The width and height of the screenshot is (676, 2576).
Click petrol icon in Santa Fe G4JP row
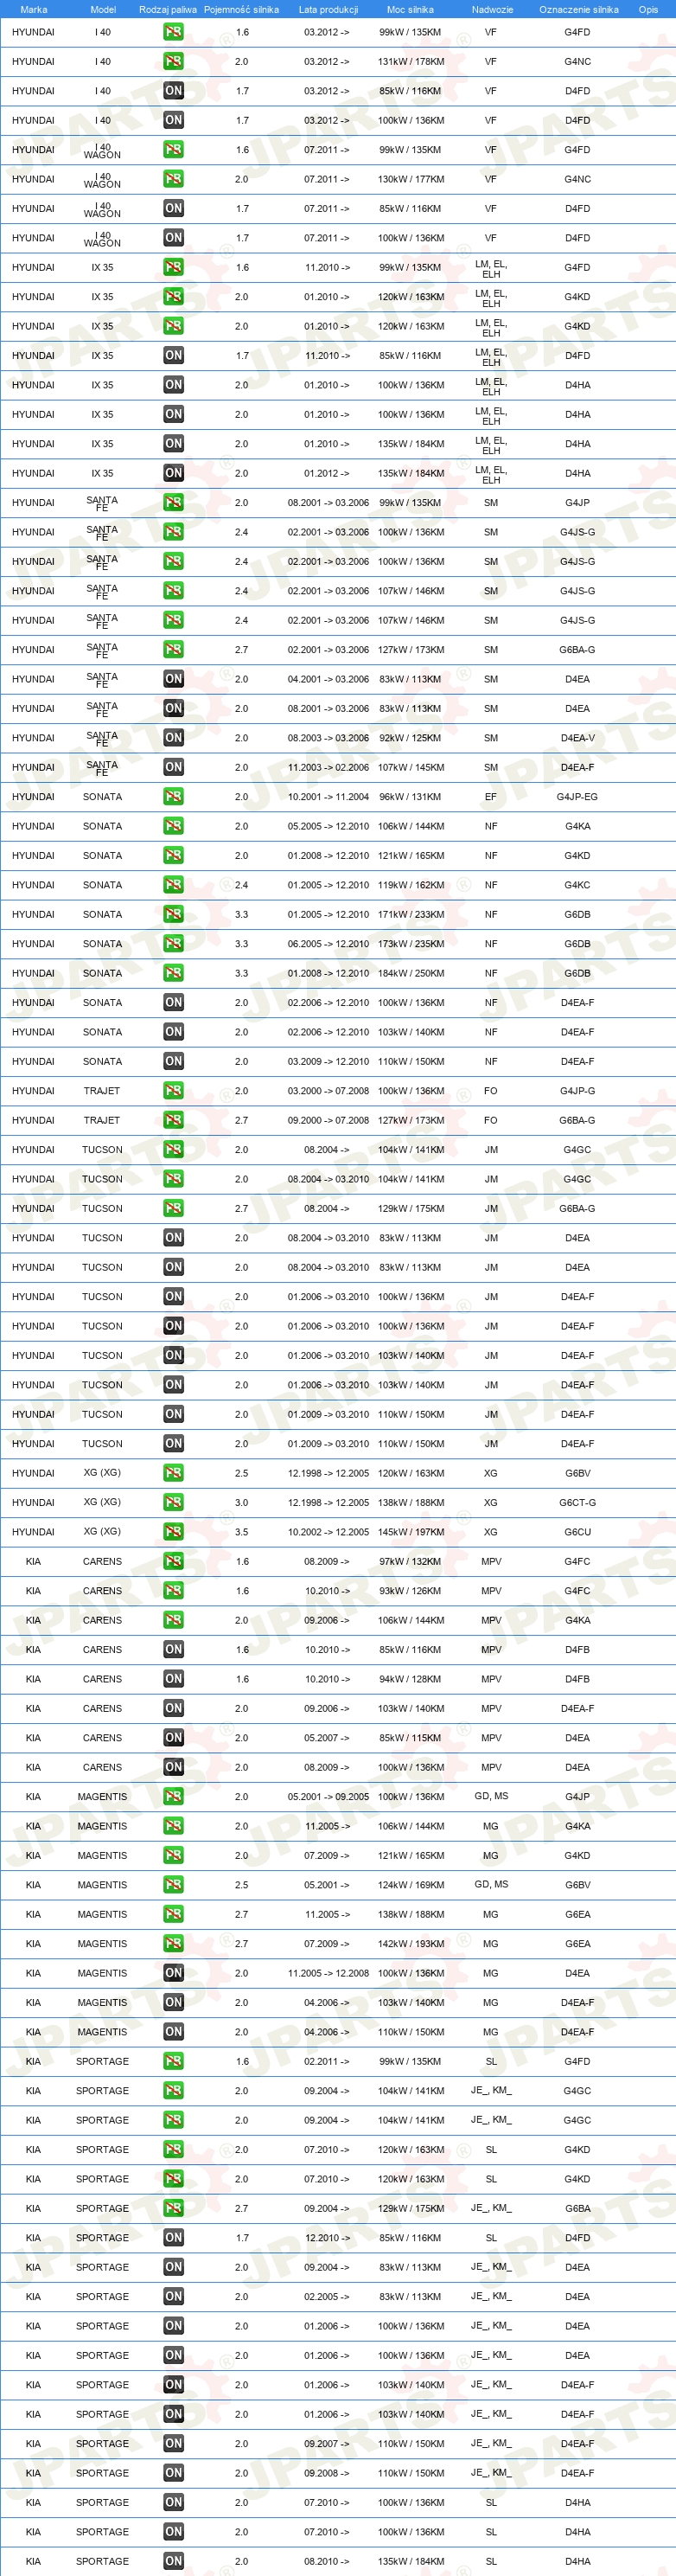173,503
